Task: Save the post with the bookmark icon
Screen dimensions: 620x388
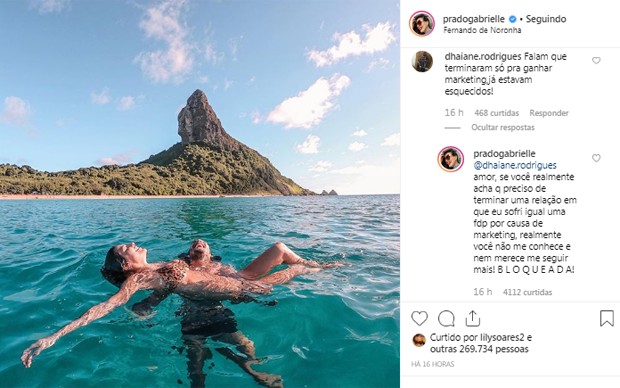Action: coord(607,318)
